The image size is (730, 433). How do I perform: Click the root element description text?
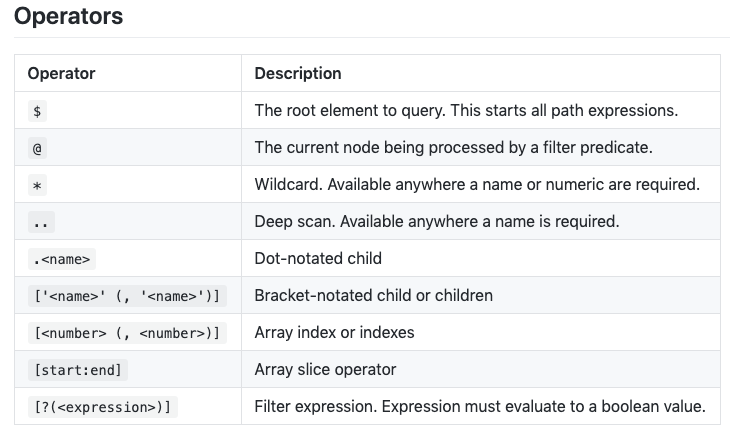click(466, 110)
